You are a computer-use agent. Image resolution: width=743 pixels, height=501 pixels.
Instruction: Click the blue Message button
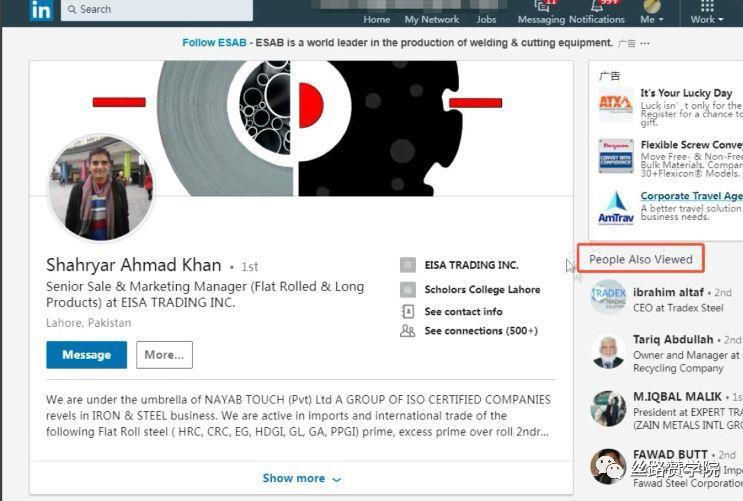point(87,355)
